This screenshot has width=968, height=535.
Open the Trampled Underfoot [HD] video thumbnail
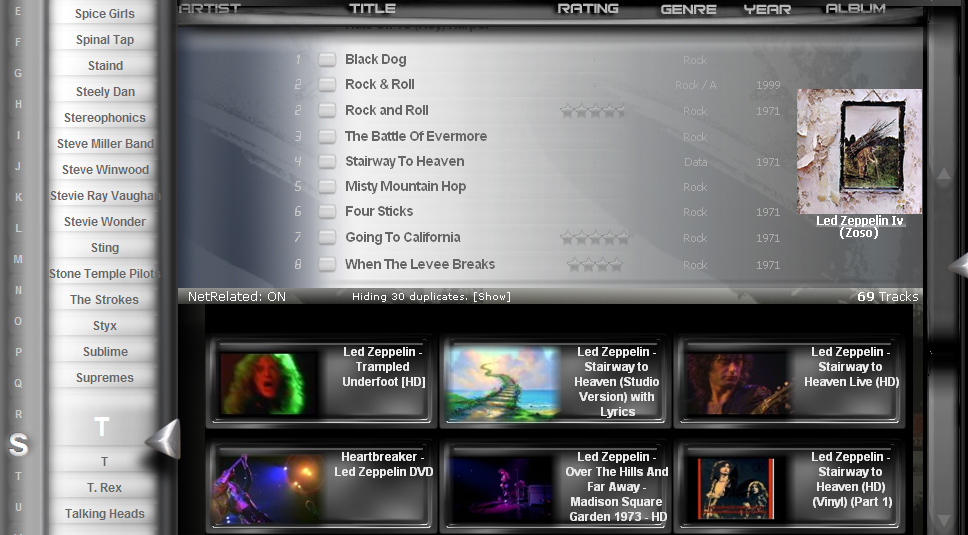tap(262, 383)
